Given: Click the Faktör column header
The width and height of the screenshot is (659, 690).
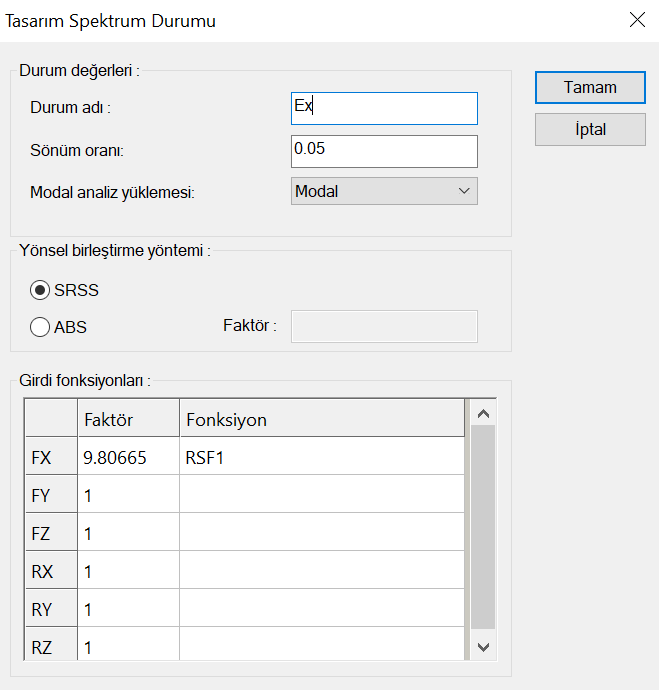Looking at the screenshot, I should pyautogui.click(x=128, y=419).
